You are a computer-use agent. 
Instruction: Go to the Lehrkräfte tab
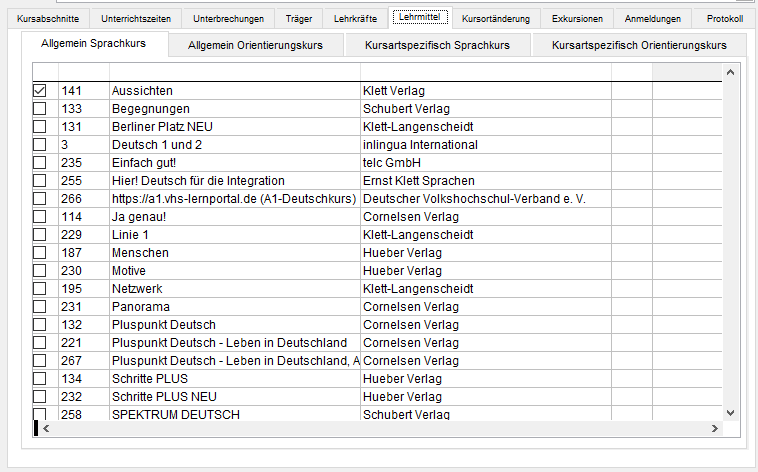tap(355, 19)
